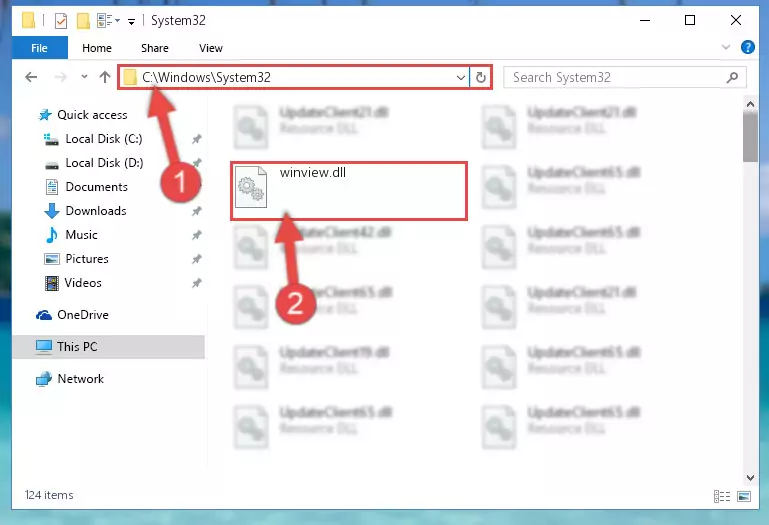769x525 pixels.
Task: Open Local Disk (C:) in the sidebar
Action: (103, 139)
